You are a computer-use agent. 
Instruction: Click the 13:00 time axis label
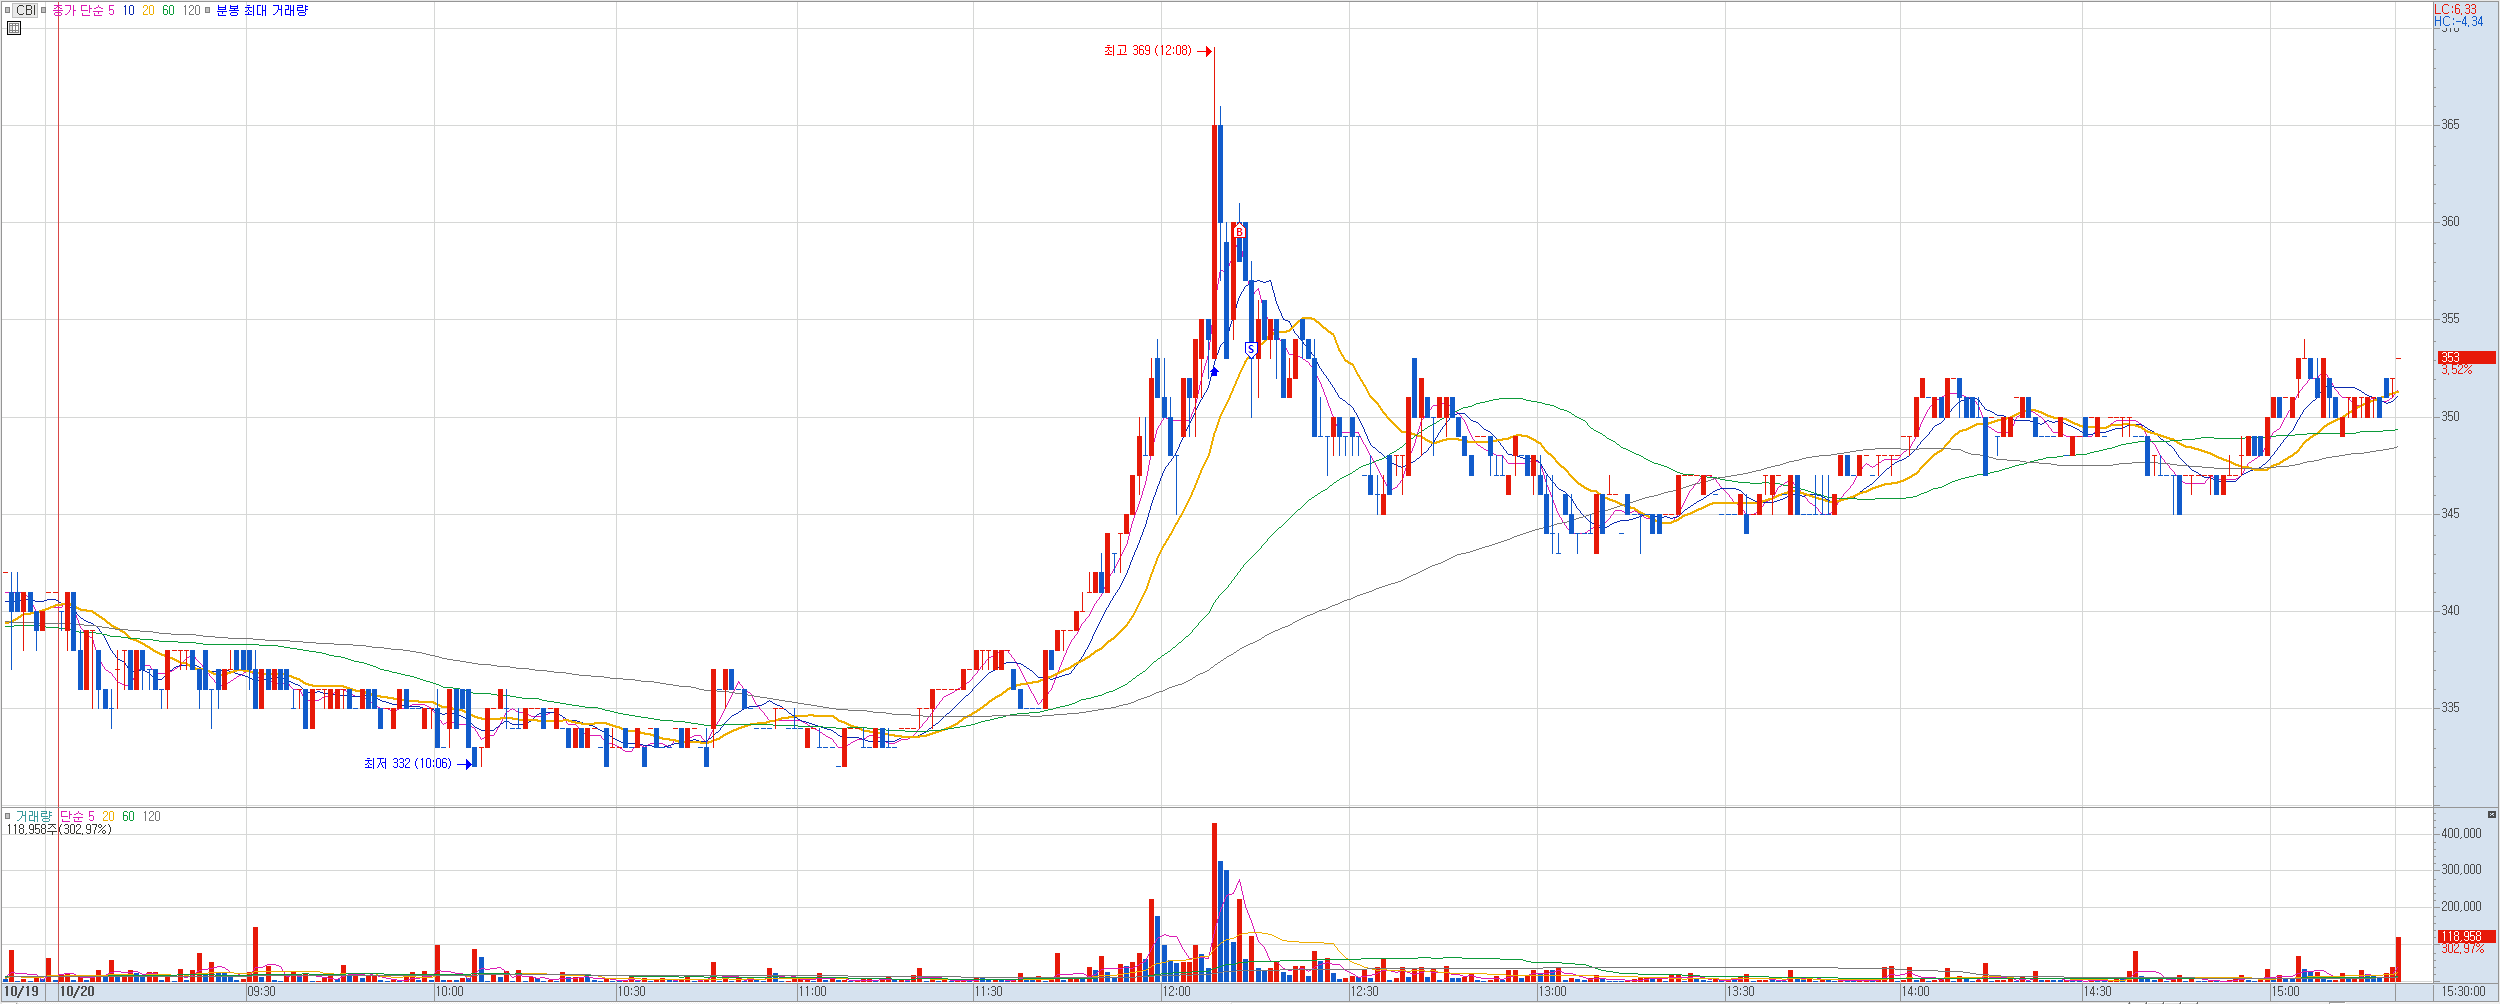point(1552,991)
